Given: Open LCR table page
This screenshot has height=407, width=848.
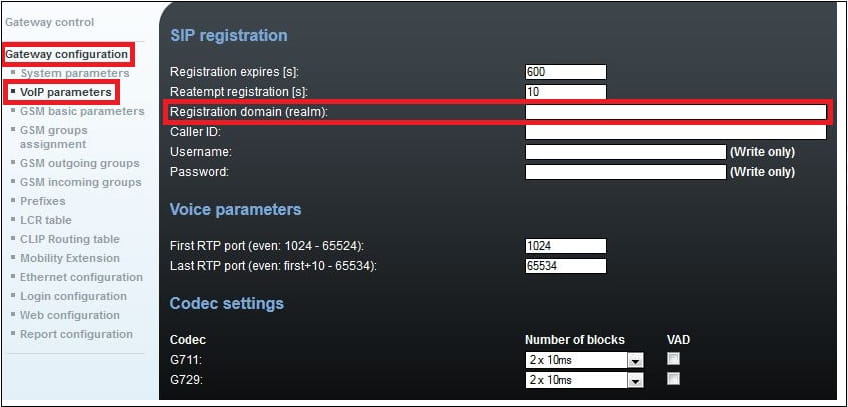Looking at the screenshot, I should tap(45, 220).
